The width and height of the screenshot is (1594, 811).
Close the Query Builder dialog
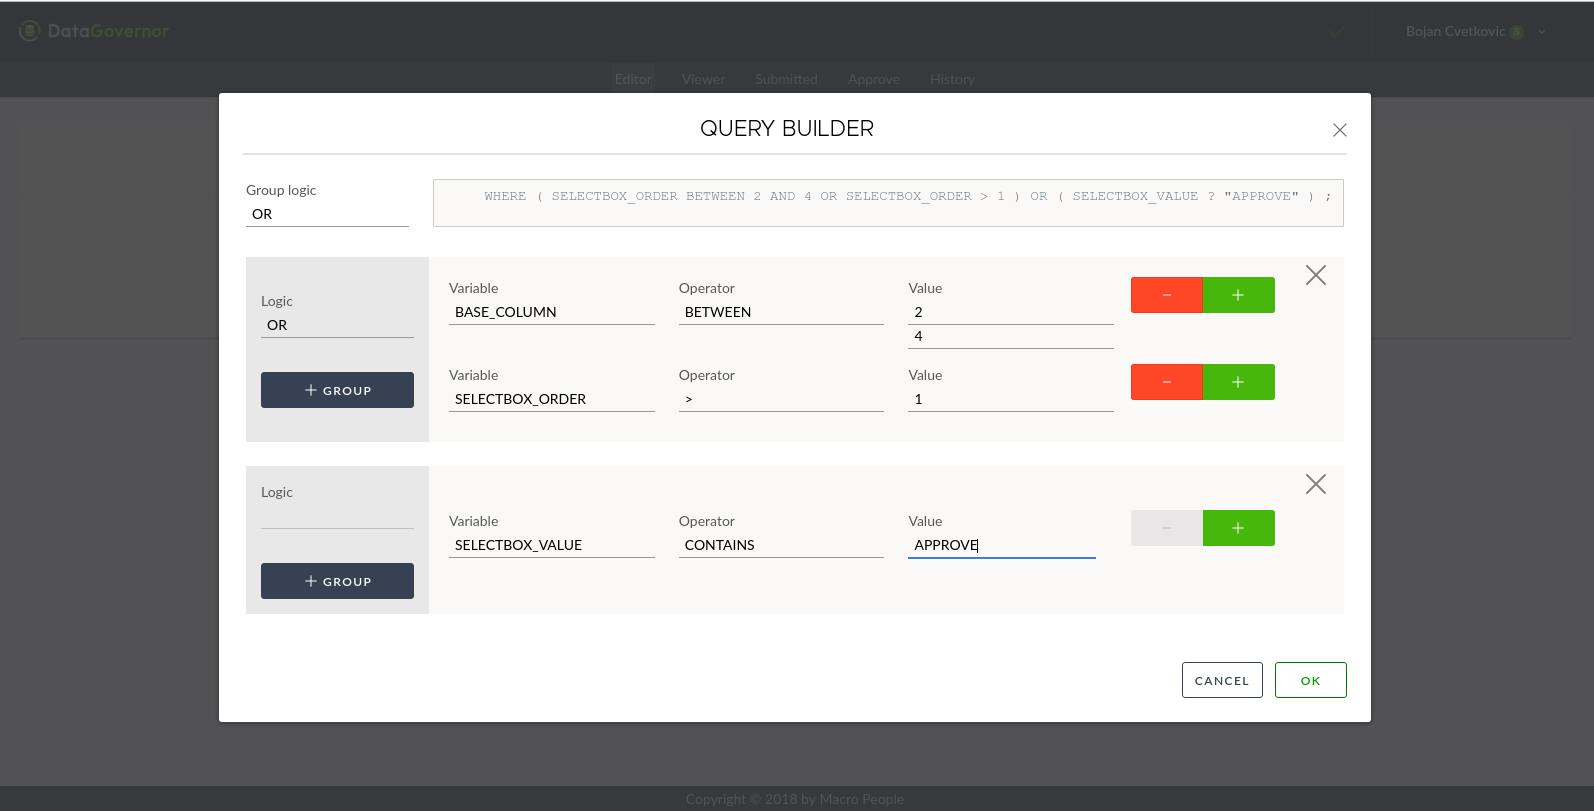(1339, 130)
